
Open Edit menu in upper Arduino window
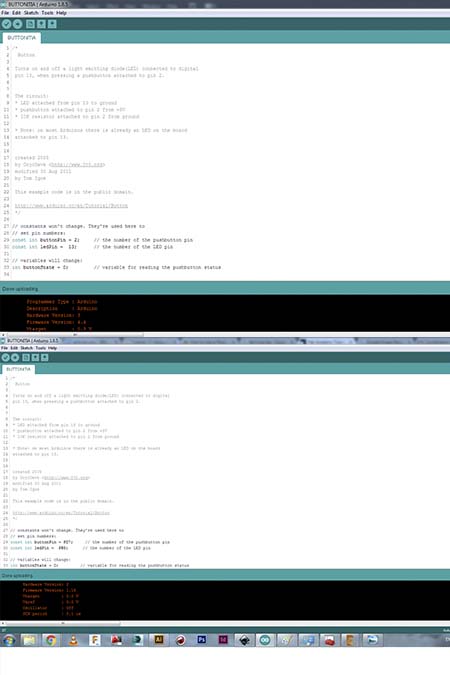pyautogui.click(x=16, y=13)
